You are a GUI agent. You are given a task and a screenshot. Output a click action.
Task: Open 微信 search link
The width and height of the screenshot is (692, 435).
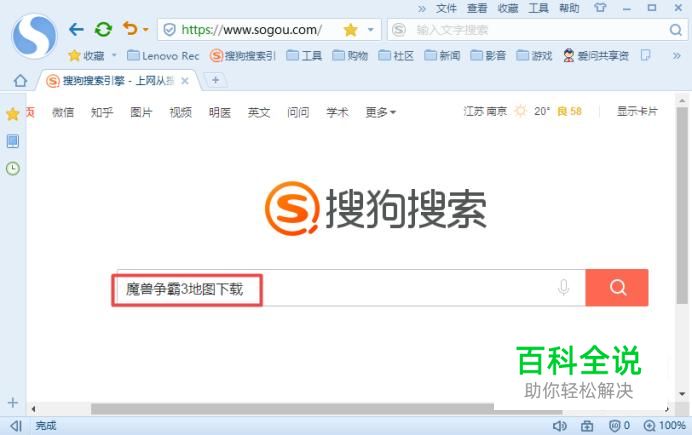coord(63,112)
